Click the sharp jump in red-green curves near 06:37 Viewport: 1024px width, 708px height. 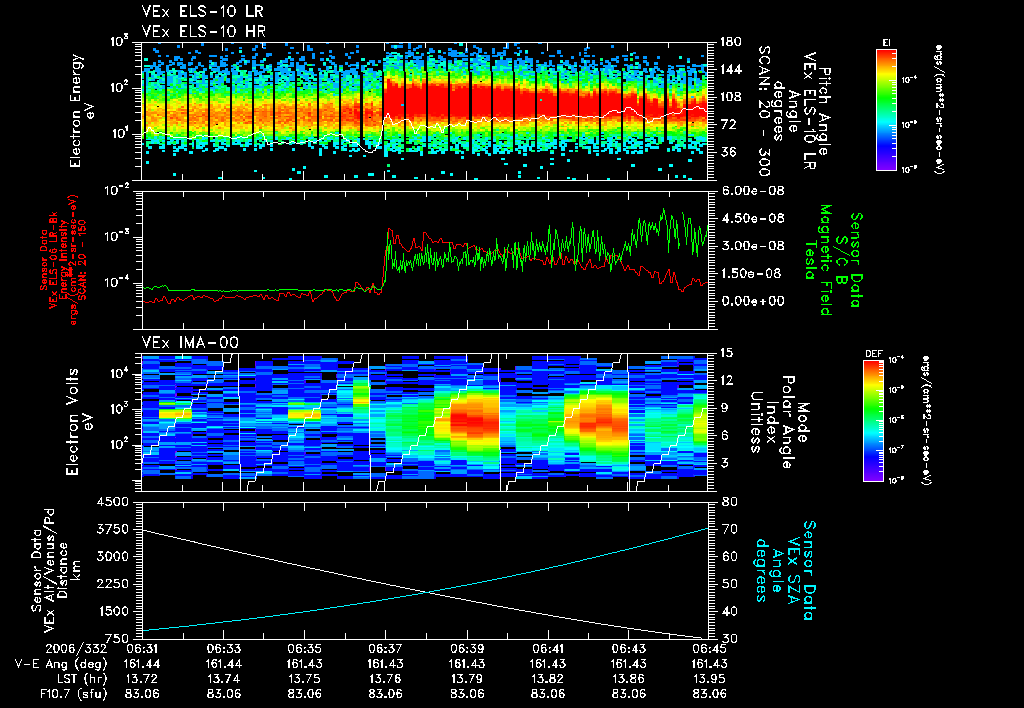(x=385, y=261)
